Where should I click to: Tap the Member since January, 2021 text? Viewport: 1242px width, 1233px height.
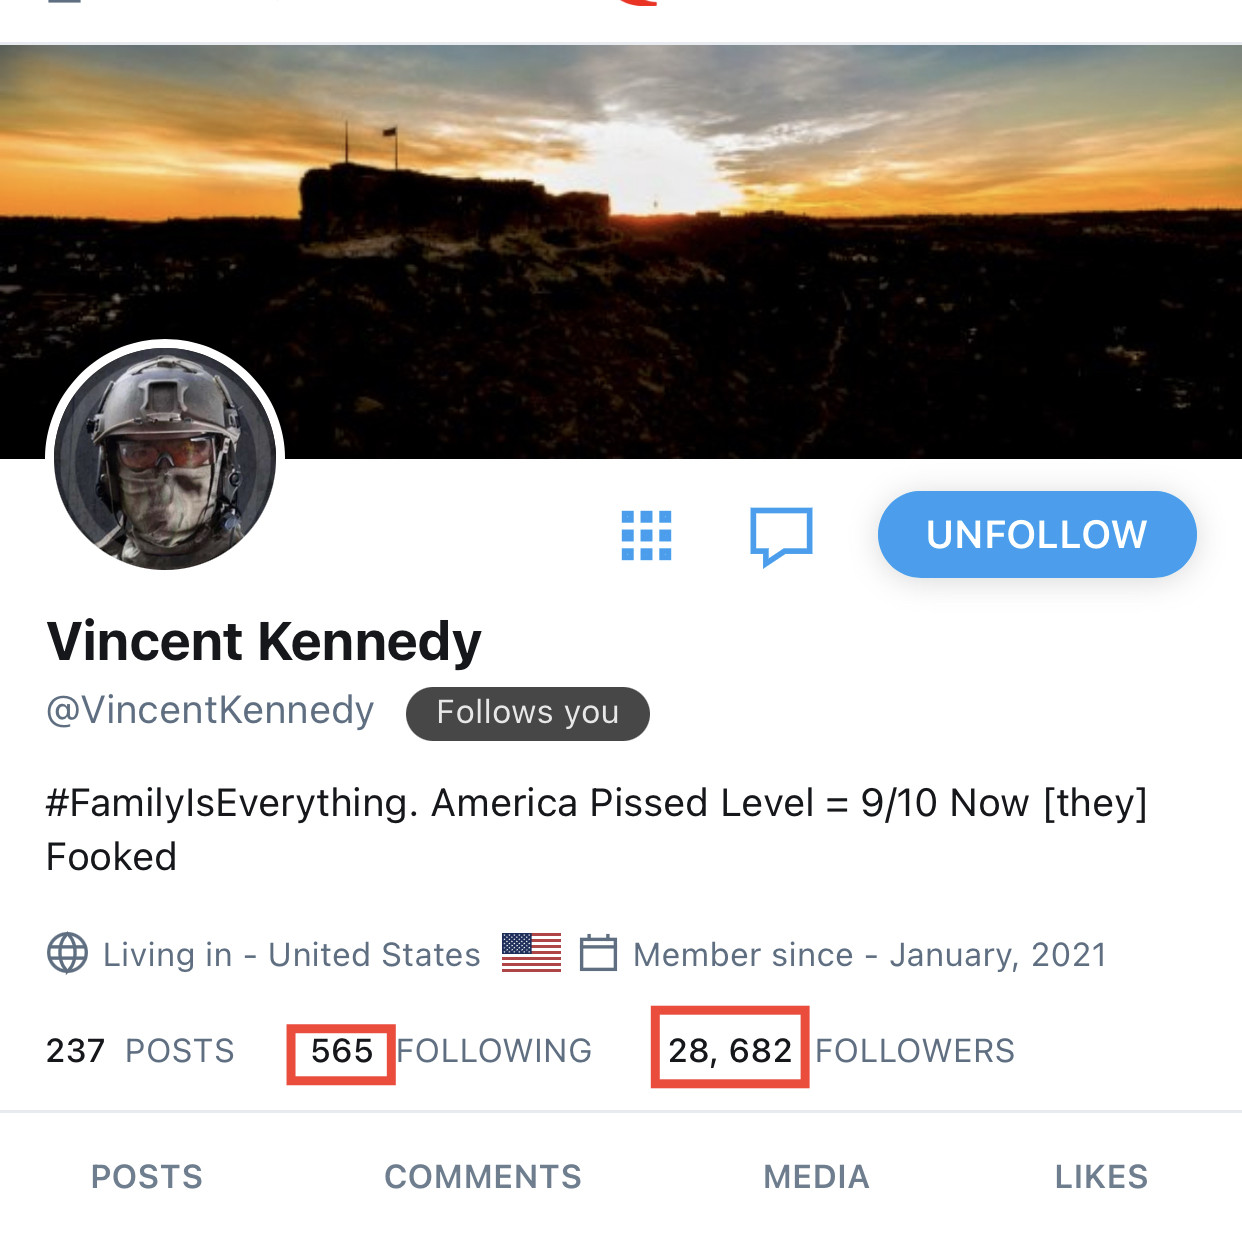(x=870, y=955)
